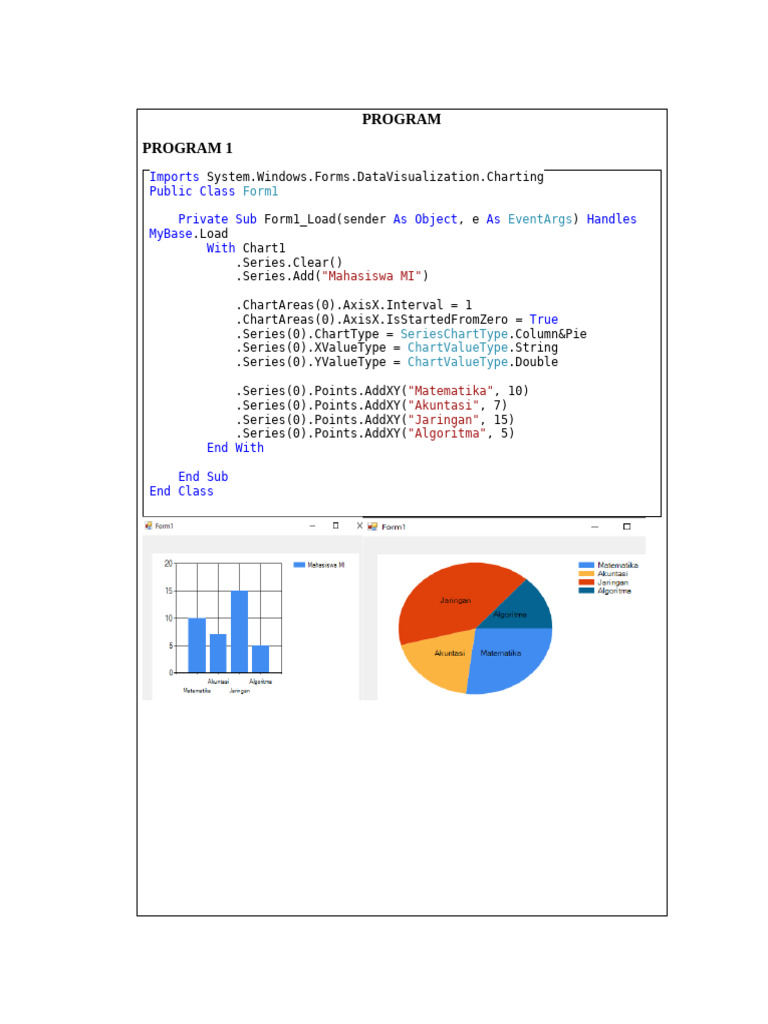Screen dimensions: 768x1024
Task: Click the tallest bar valued 15
Action: pos(240,632)
